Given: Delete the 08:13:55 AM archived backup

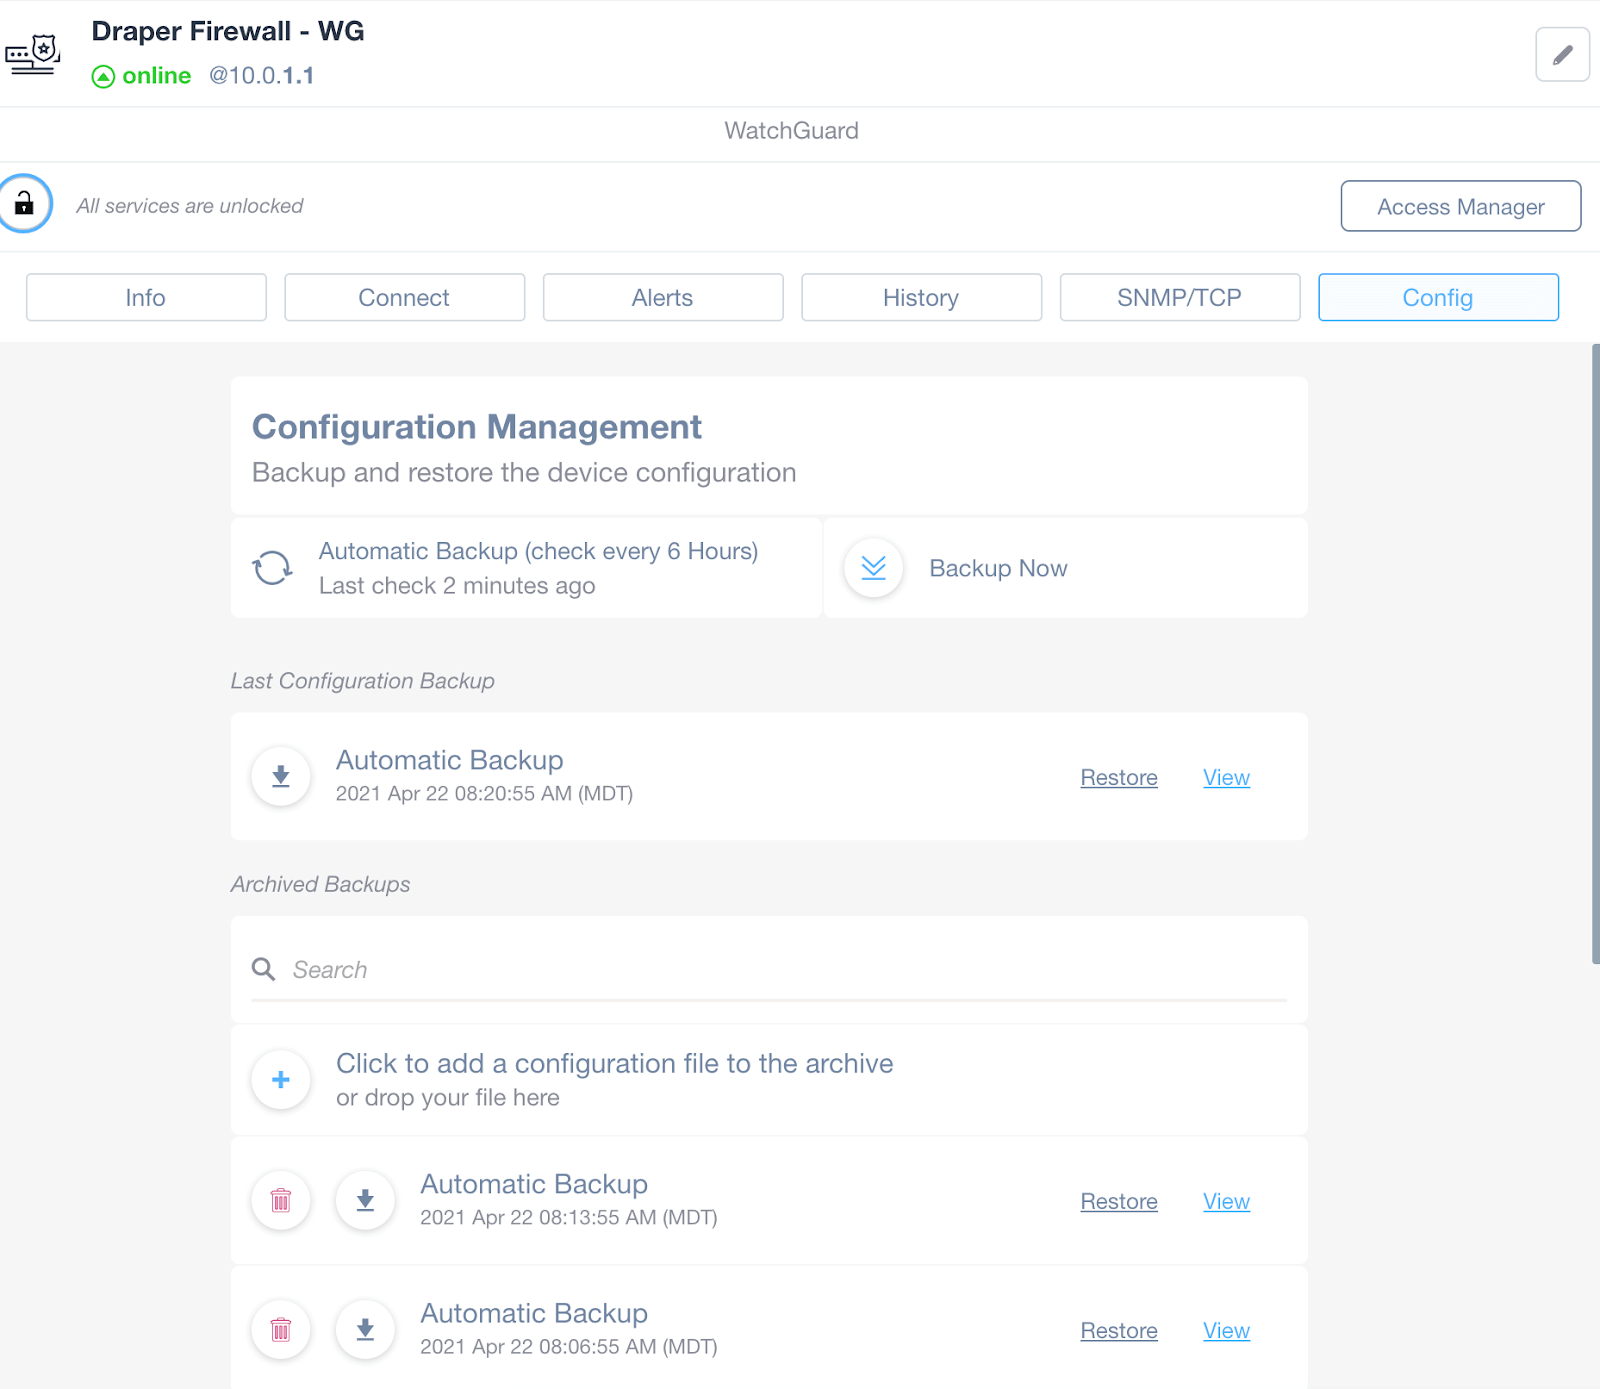Looking at the screenshot, I should tap(281, 1200).
